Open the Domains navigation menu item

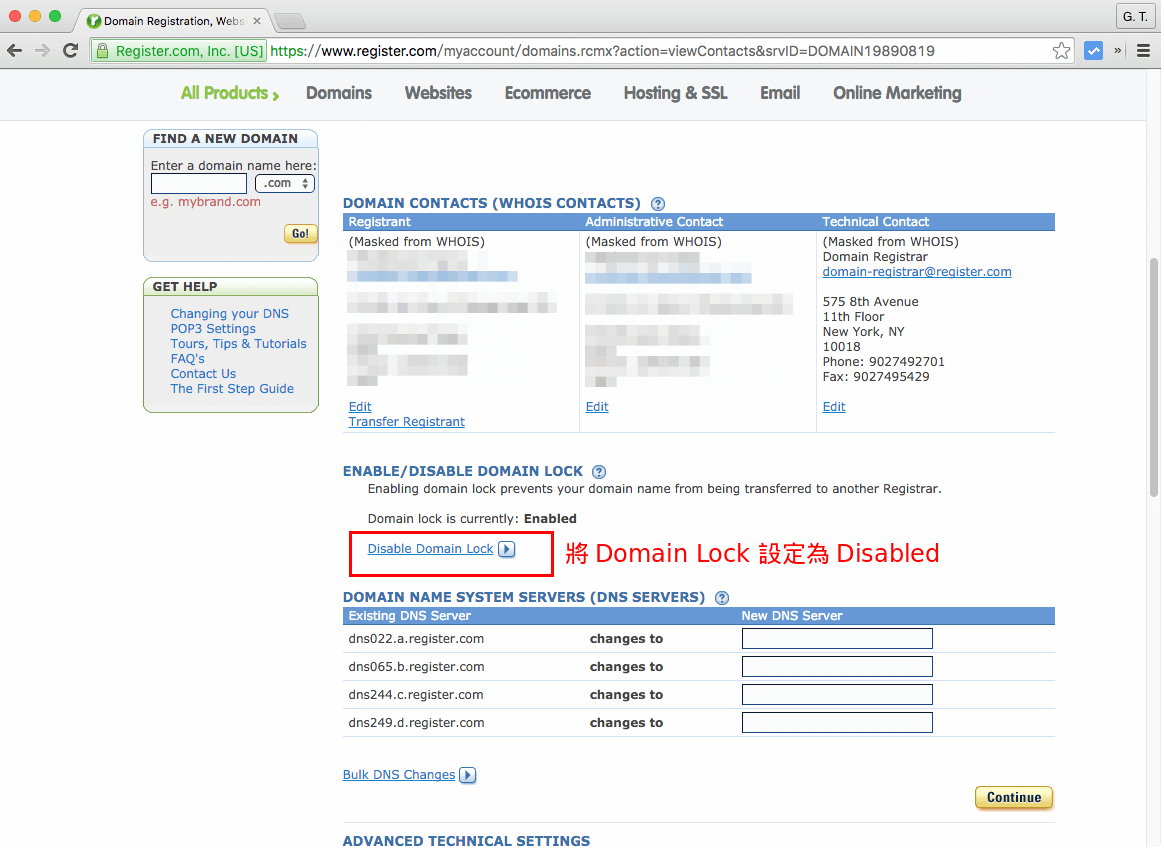pyautogui.click(x=338, y=92)
